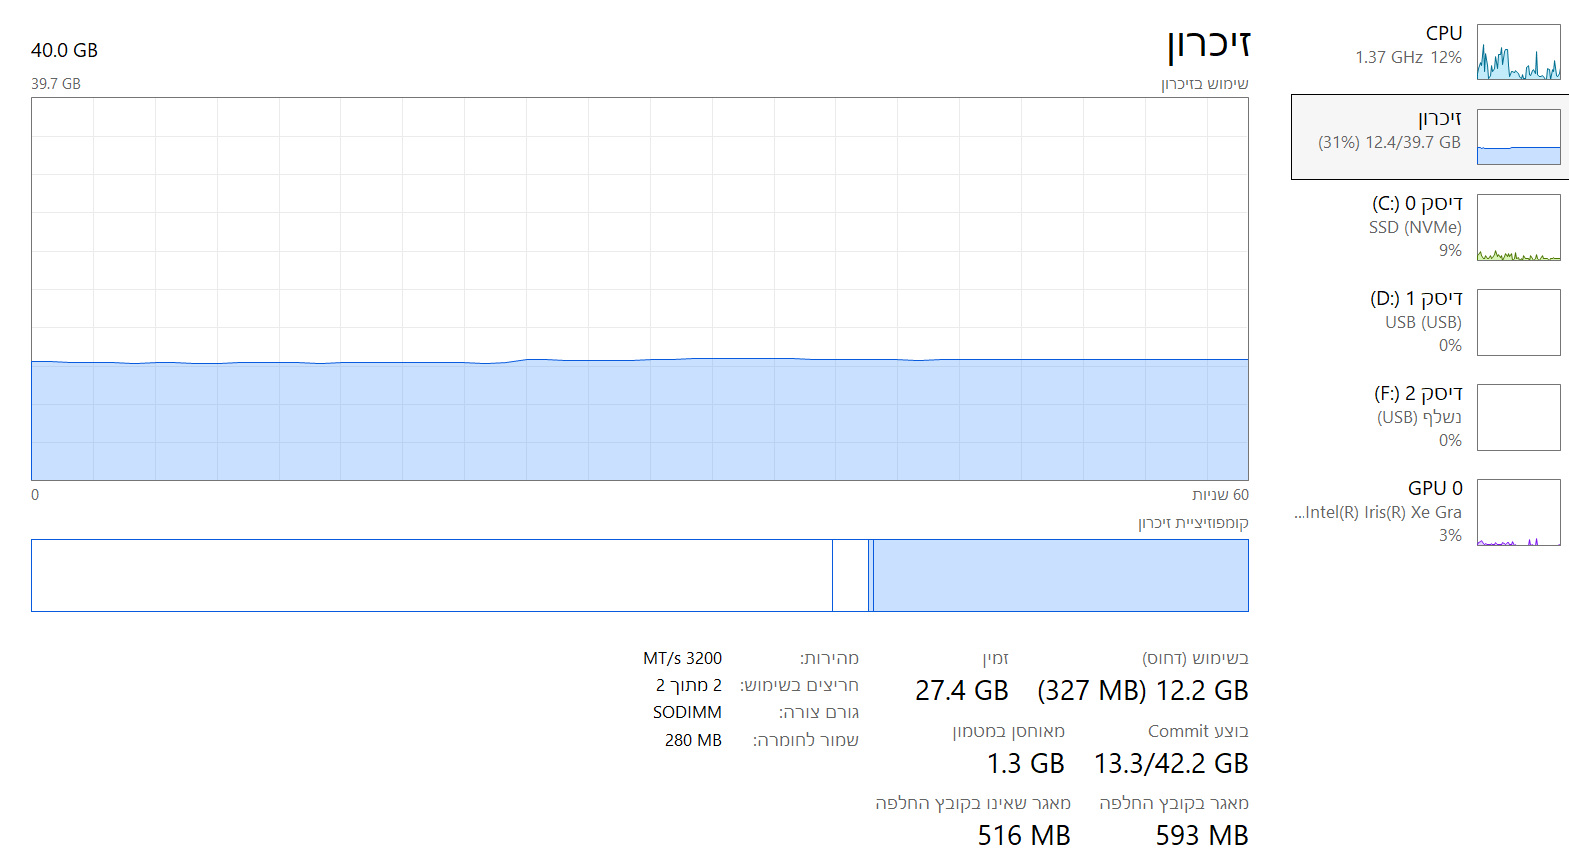Image resolution: width=1569 pixels, height=859 pixels.
Task: Open the SSD (NVMe) disk entry
Action: tap(1415, 227)
